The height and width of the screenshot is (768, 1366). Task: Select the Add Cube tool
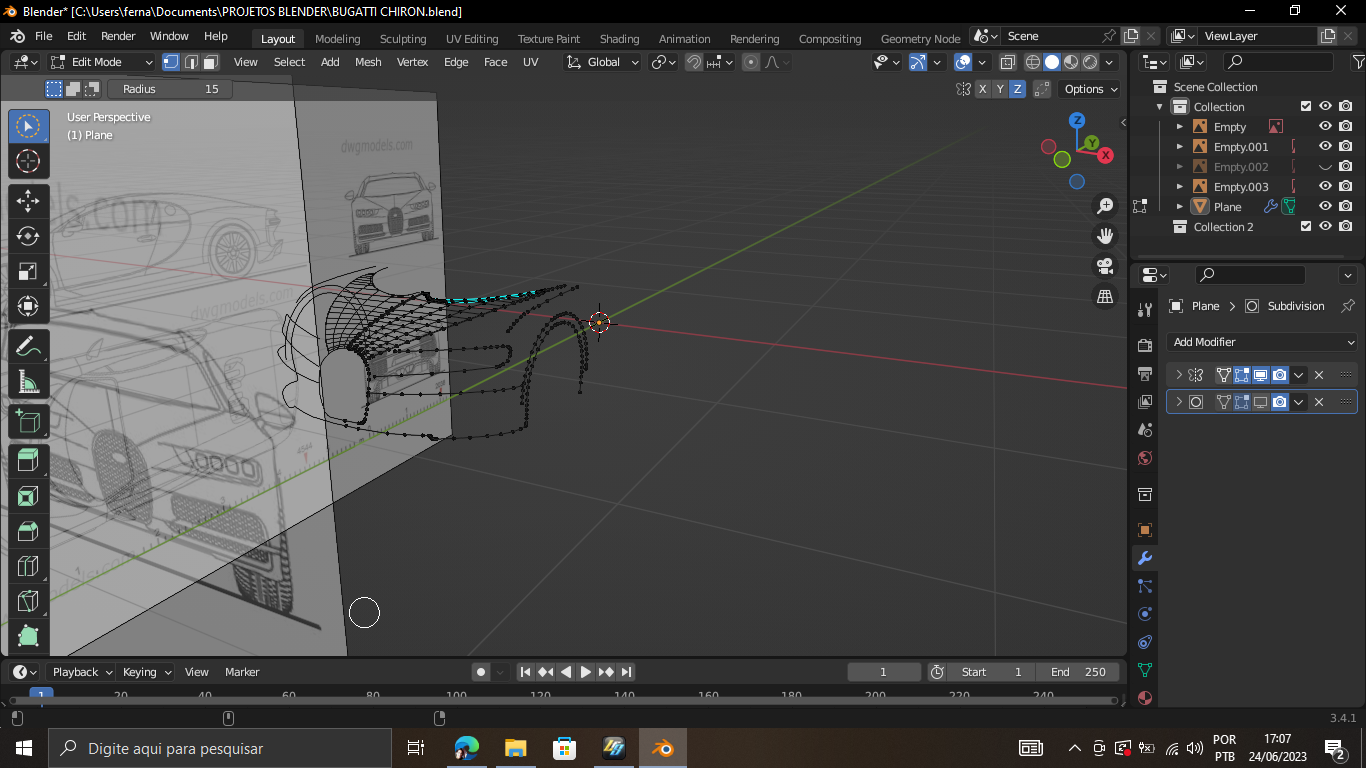coord(28,421)
